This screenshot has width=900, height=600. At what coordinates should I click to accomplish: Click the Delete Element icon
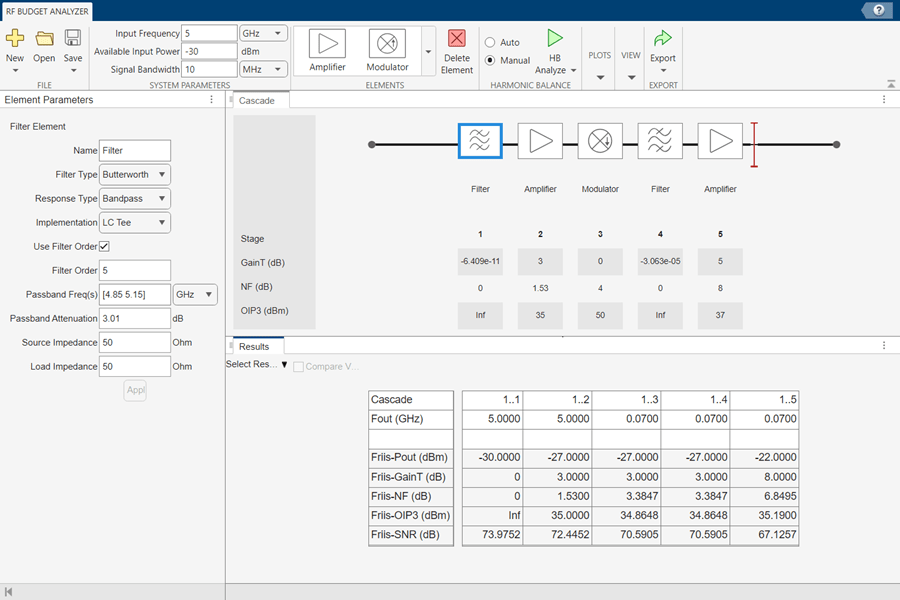pyautogui.click(x=457, y=40)
